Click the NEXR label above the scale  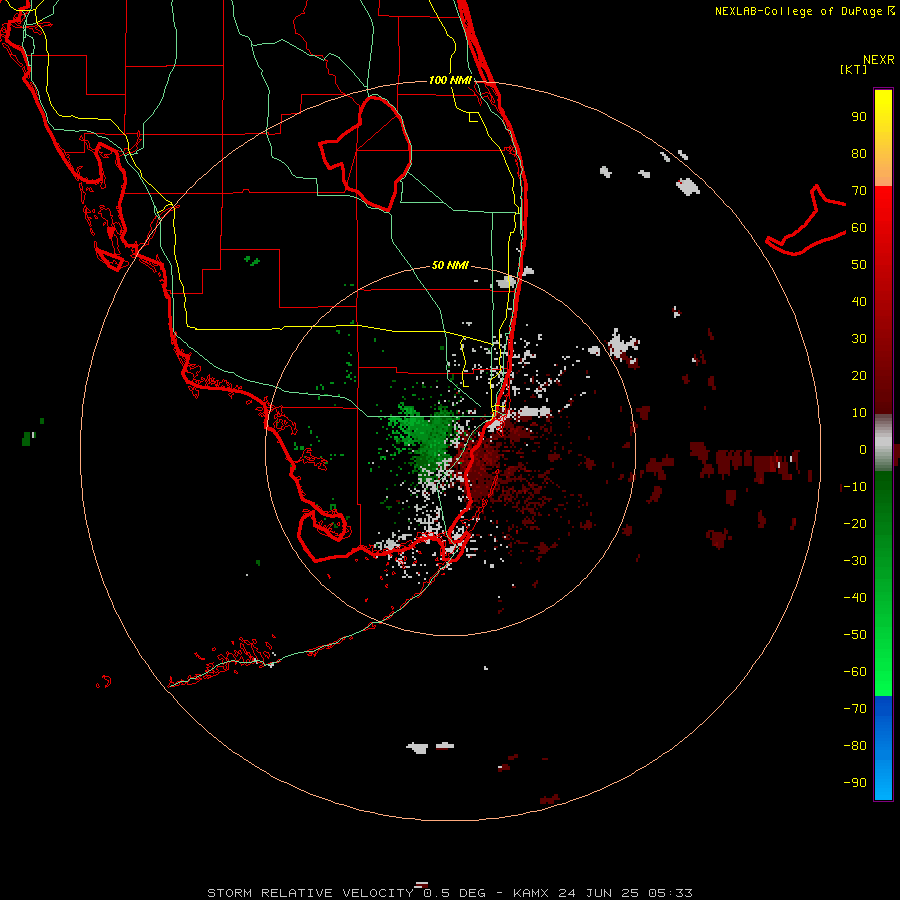click(879, 60)
